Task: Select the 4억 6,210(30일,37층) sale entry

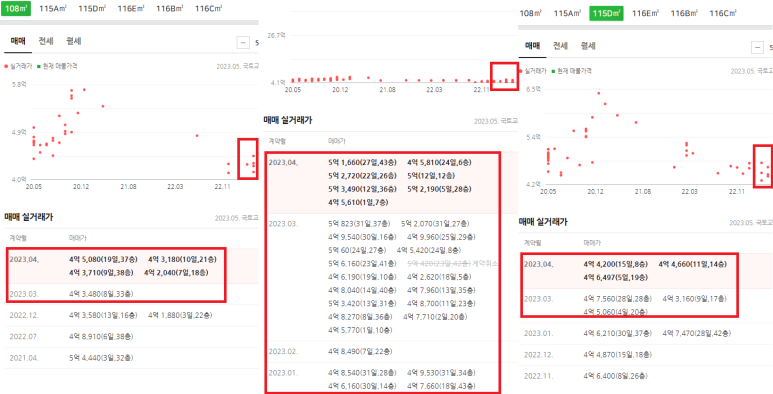Action: [618, 333]
